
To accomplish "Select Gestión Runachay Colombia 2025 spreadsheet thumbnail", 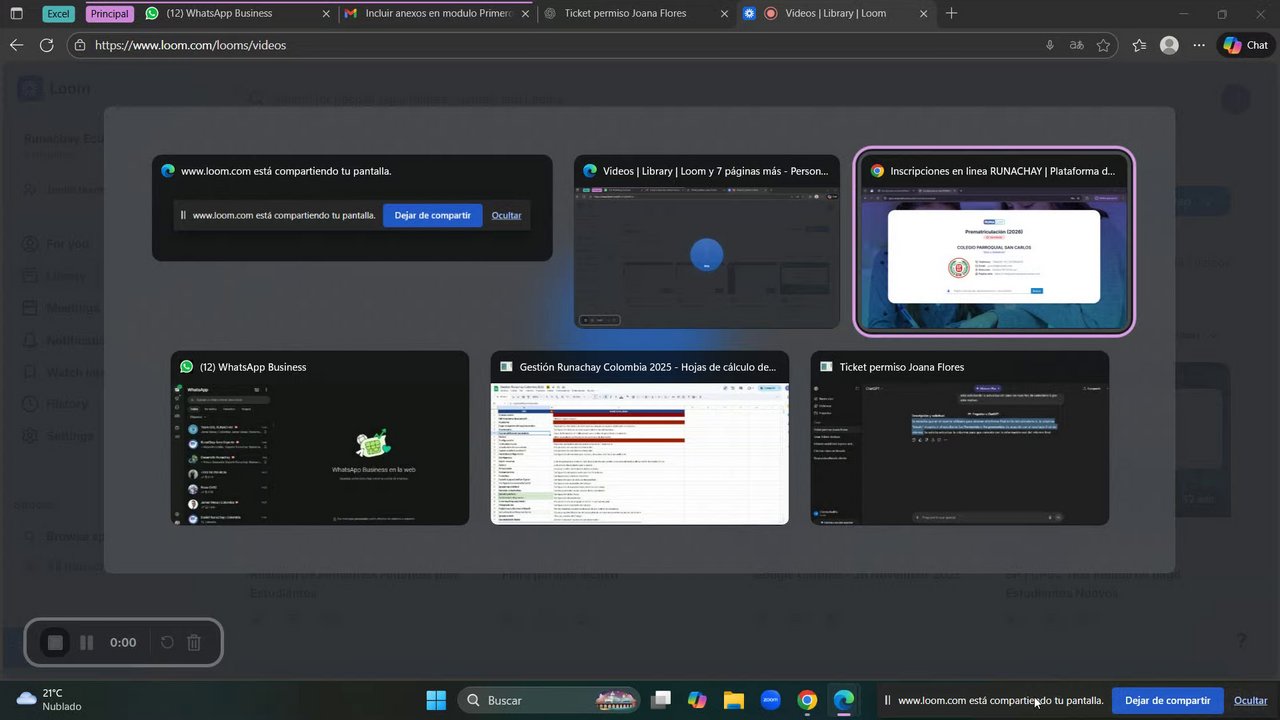I will (x=640, y=438).
